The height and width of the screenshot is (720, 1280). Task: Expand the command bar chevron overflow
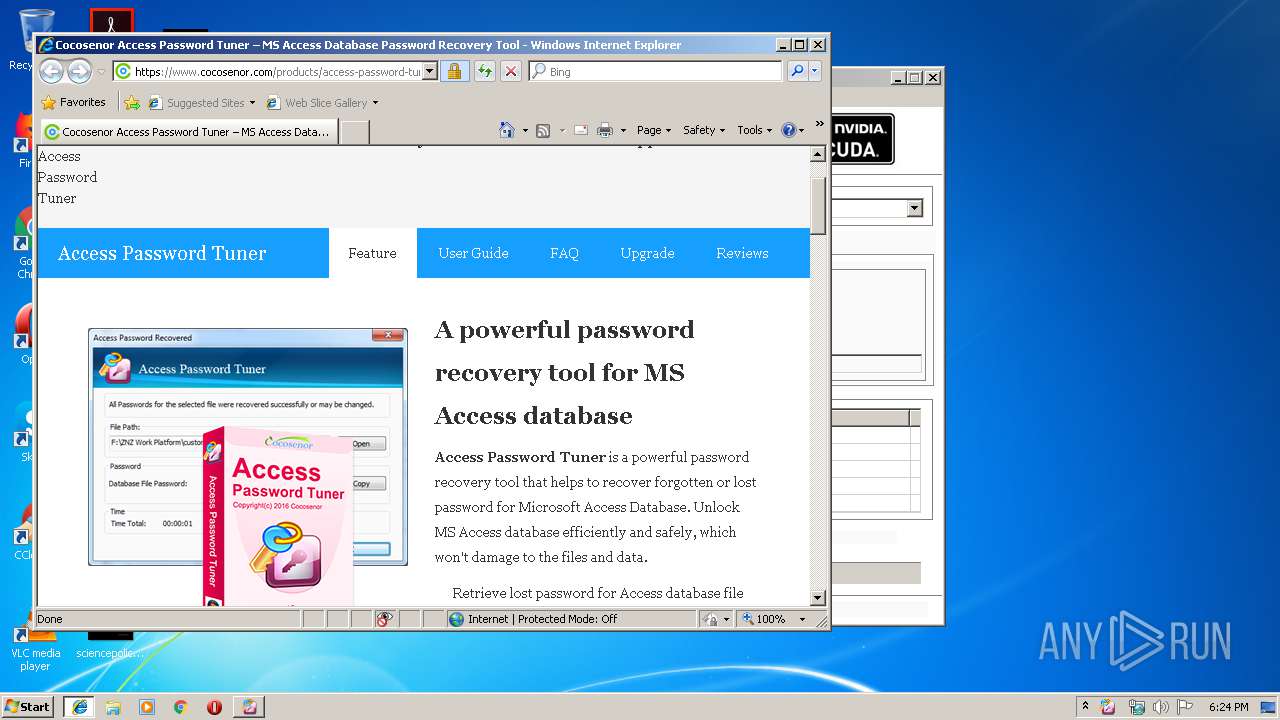click(x=820, y=124)
